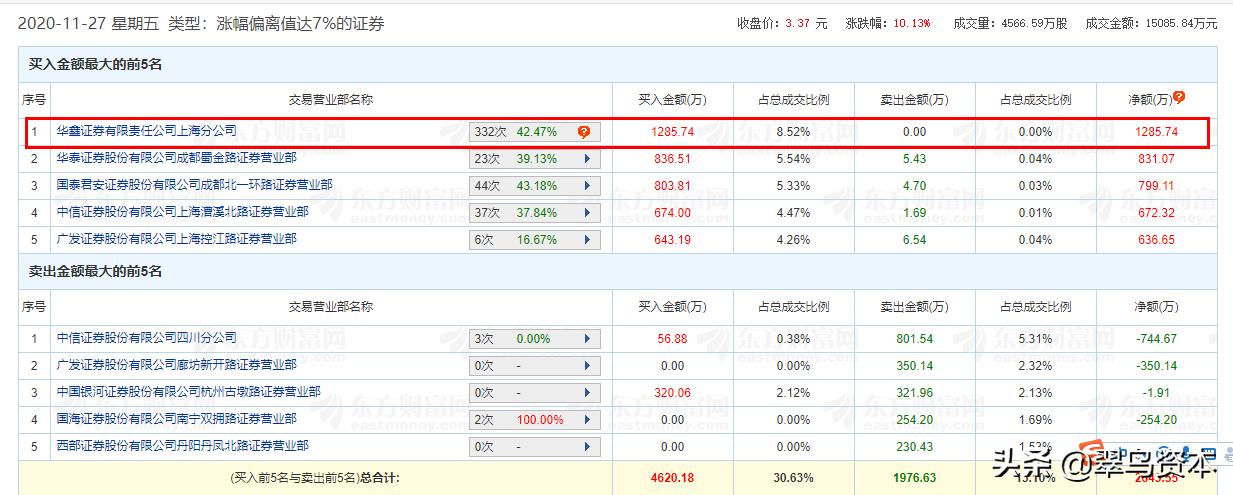1233x495 pixels.
Task: Select the net amount 672.32
Action: (x=1156, y=212)
